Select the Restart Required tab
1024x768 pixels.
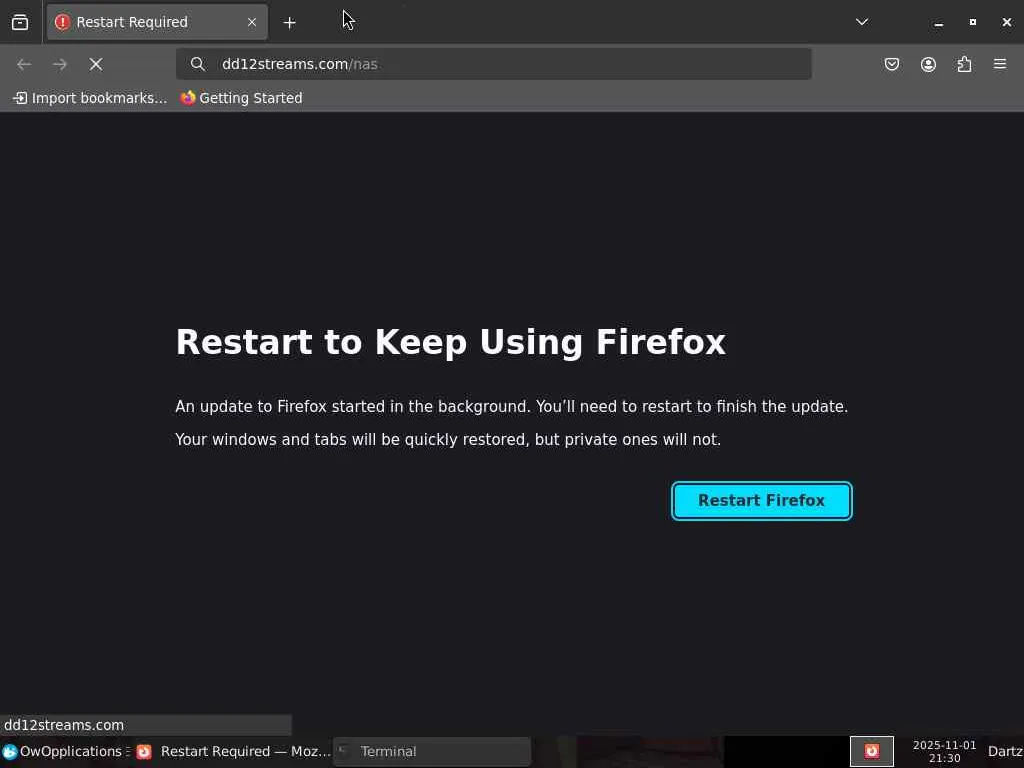coord(157,22)
